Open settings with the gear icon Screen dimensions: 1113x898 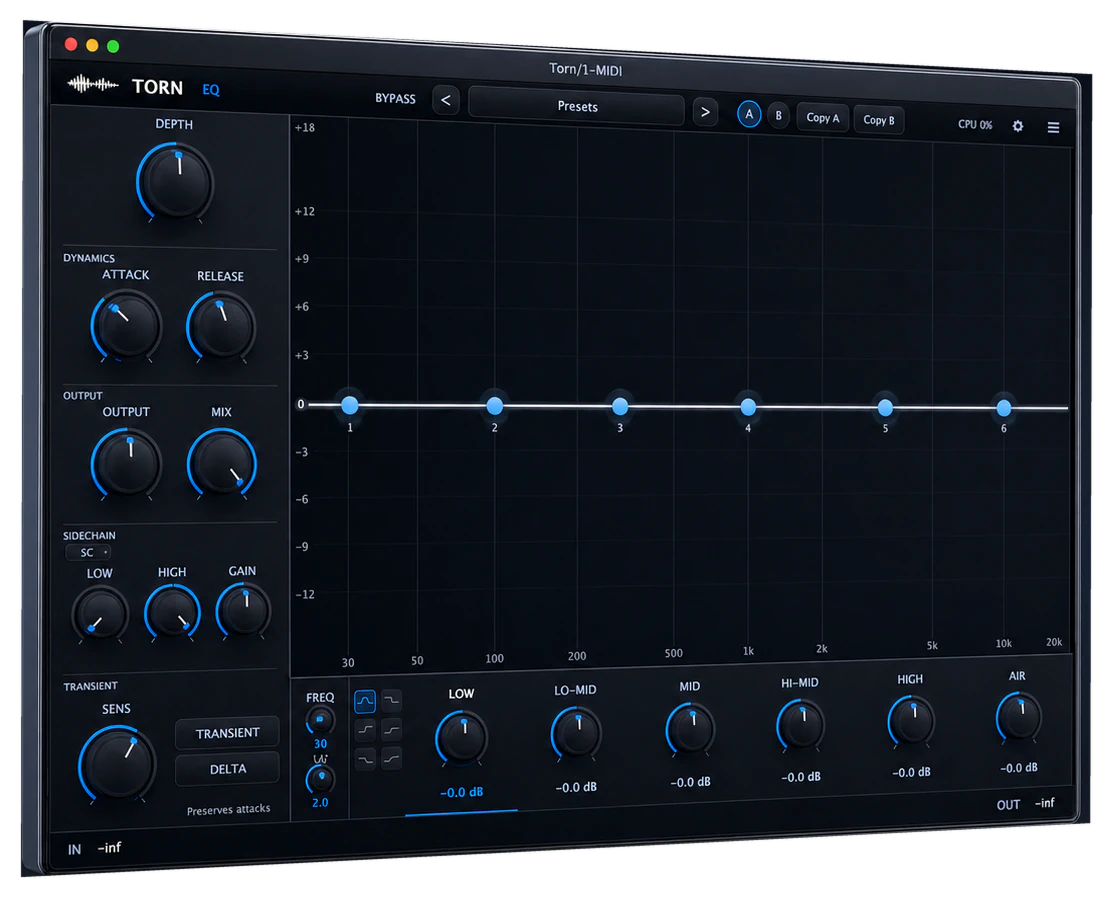(1018, 126)
